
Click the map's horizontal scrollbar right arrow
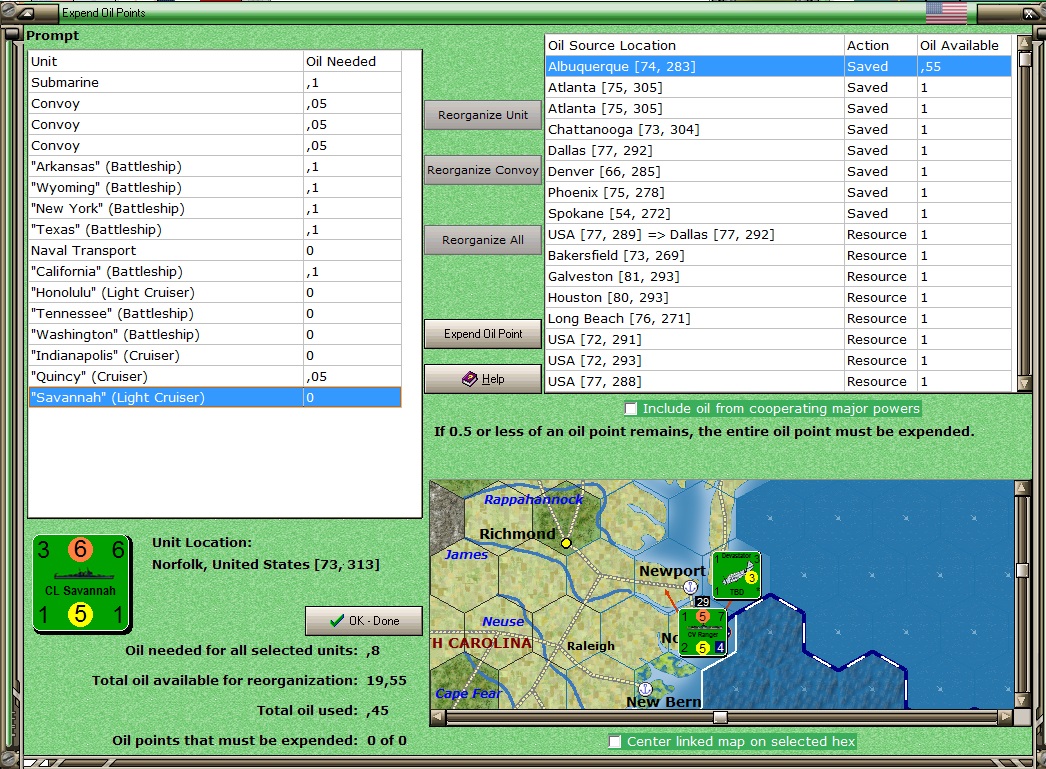pyautogui.click(x=1005, y=717)
